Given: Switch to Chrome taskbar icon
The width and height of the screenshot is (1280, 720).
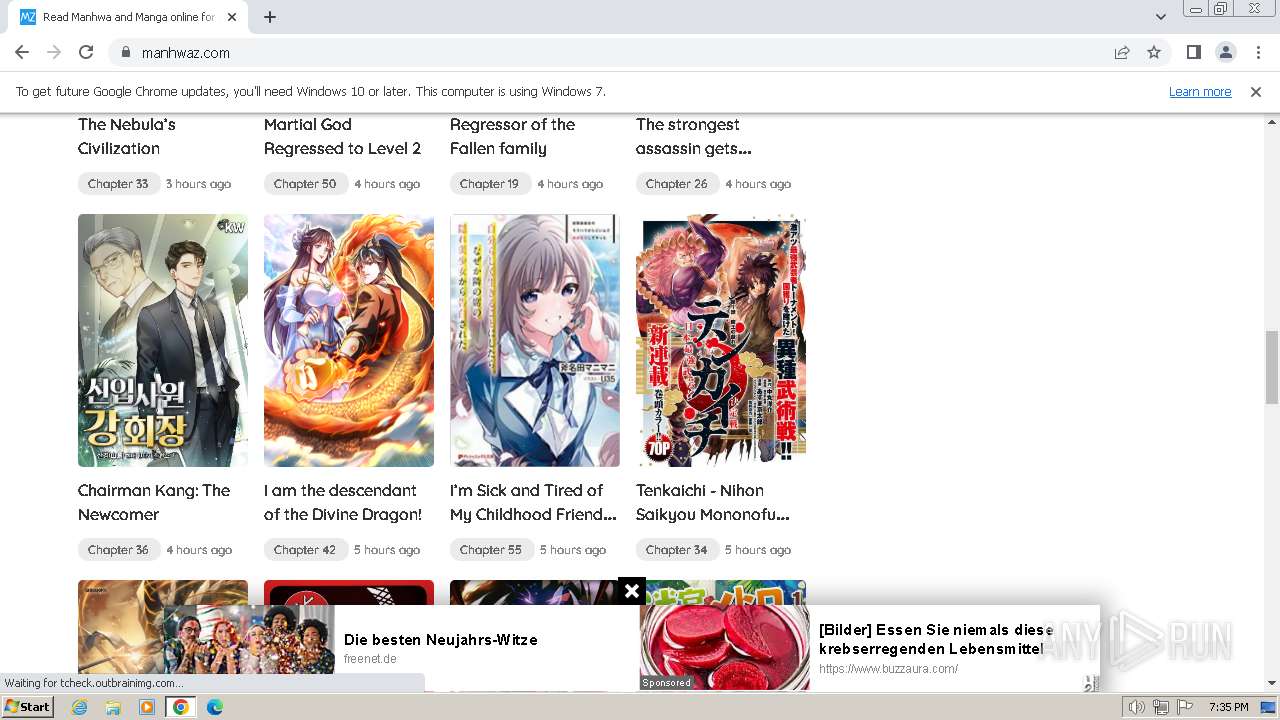Looking at the screenshot, I should [180, 707].
